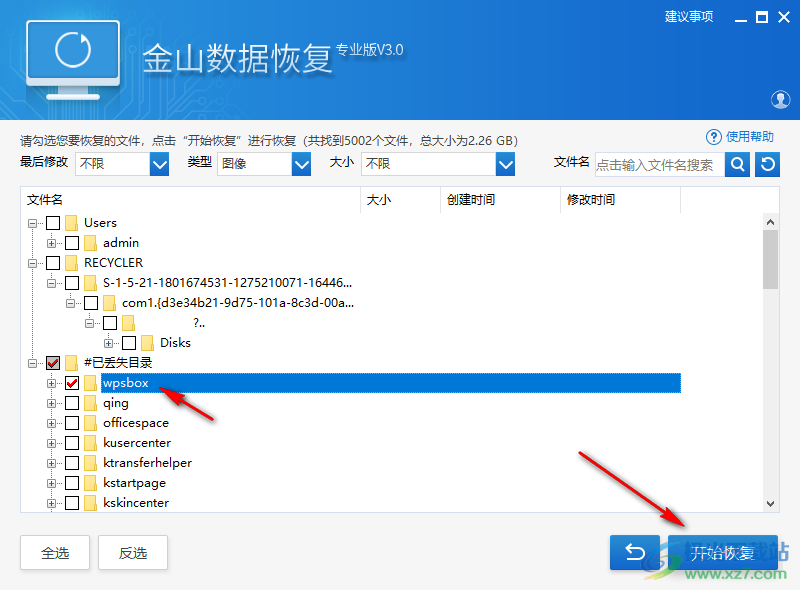This screenshot has width=800, height=590.
Task: Check the RECYCLER folder checkbox
Action: click(x=53, y=263)
